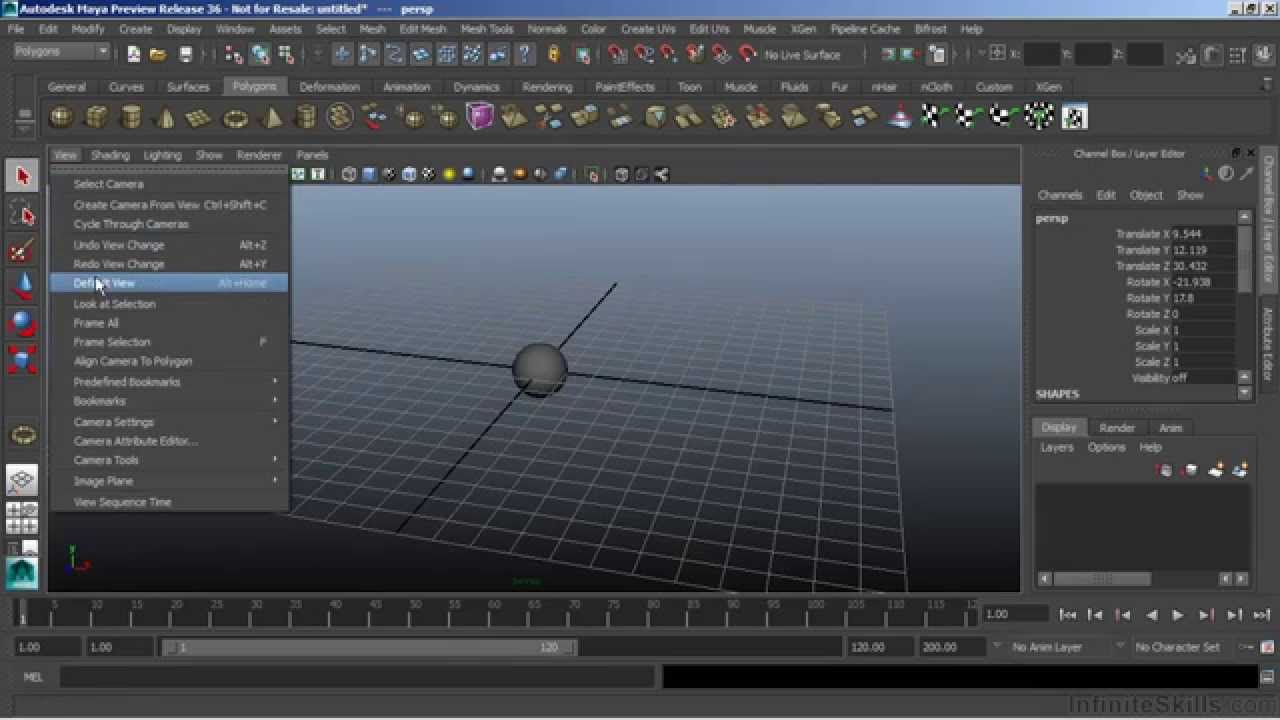The width and height of the screenshot is (1280, 720).
Task: Click the layer editor horizontal scrollbar
Action: [1102, 578]
